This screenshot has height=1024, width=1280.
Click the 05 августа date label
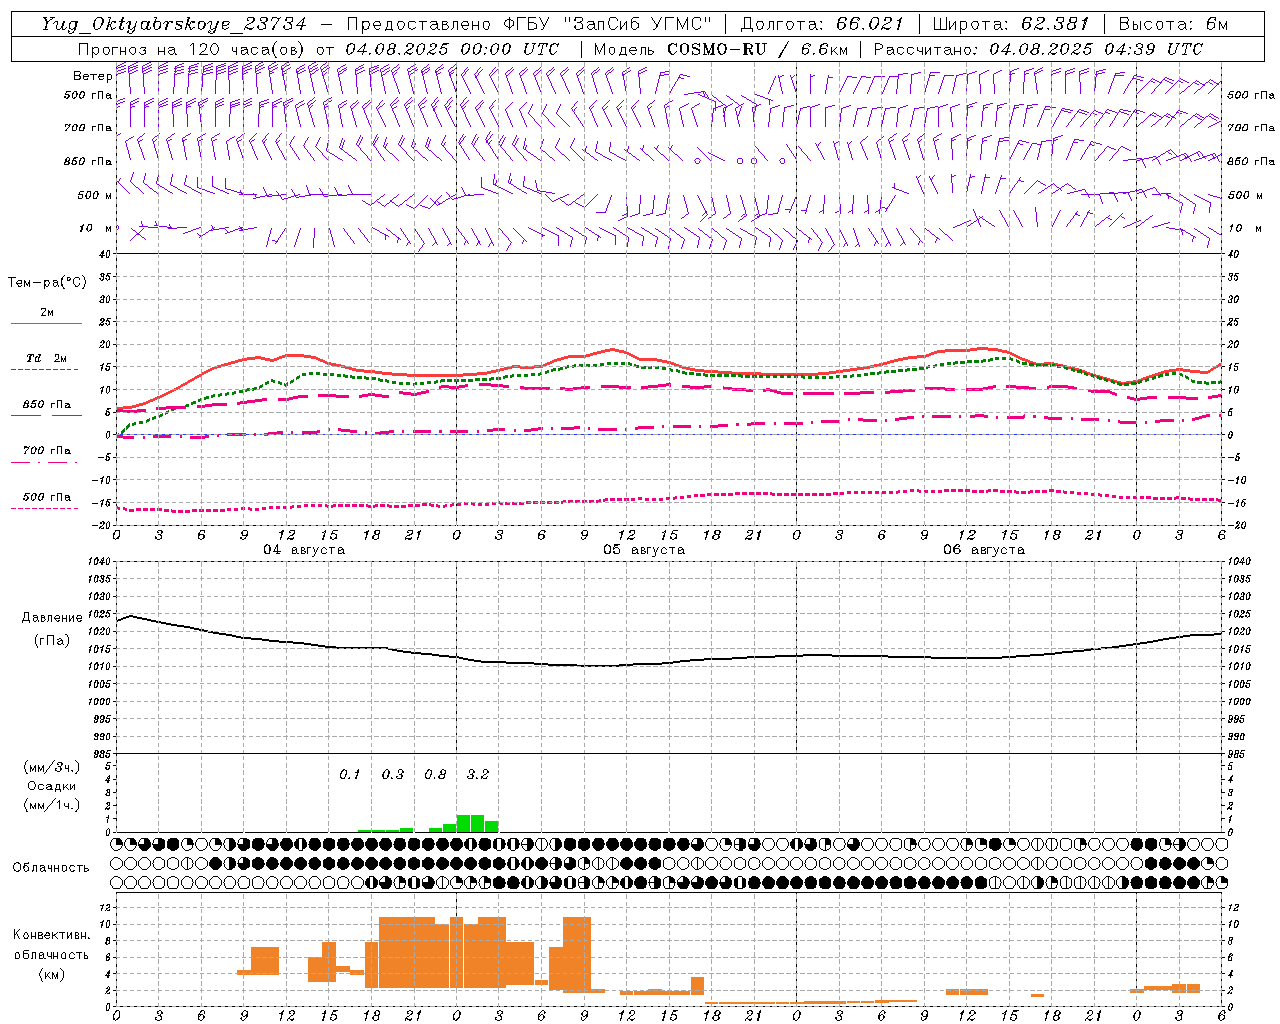click(x=644, y=550)
